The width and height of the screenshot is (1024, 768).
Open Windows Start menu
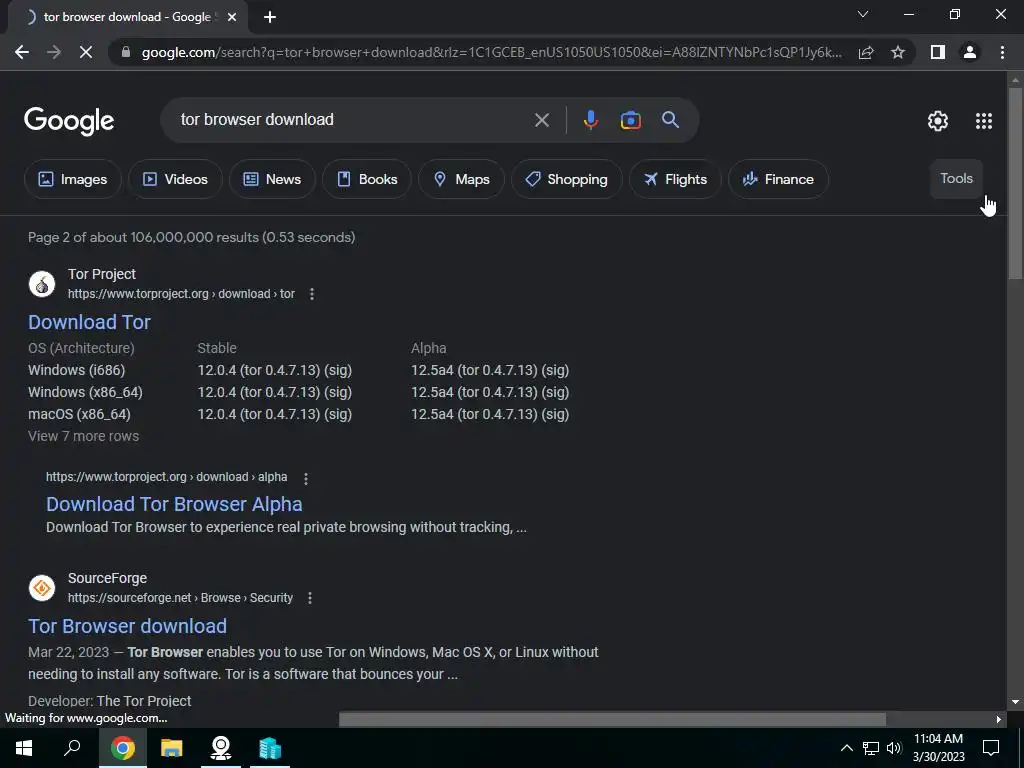[24, 748]
